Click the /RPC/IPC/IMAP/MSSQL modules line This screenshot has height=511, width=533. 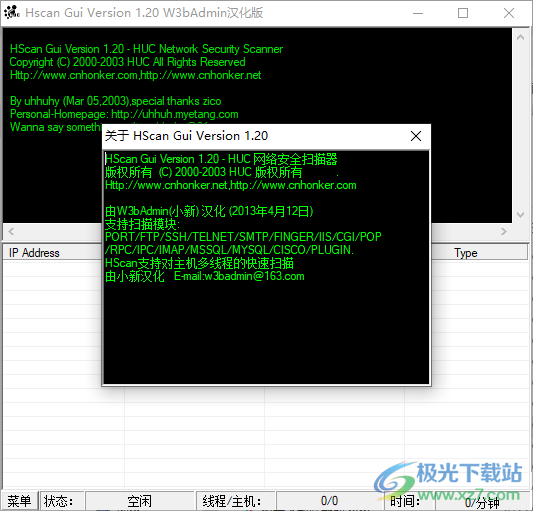(229, 250)
